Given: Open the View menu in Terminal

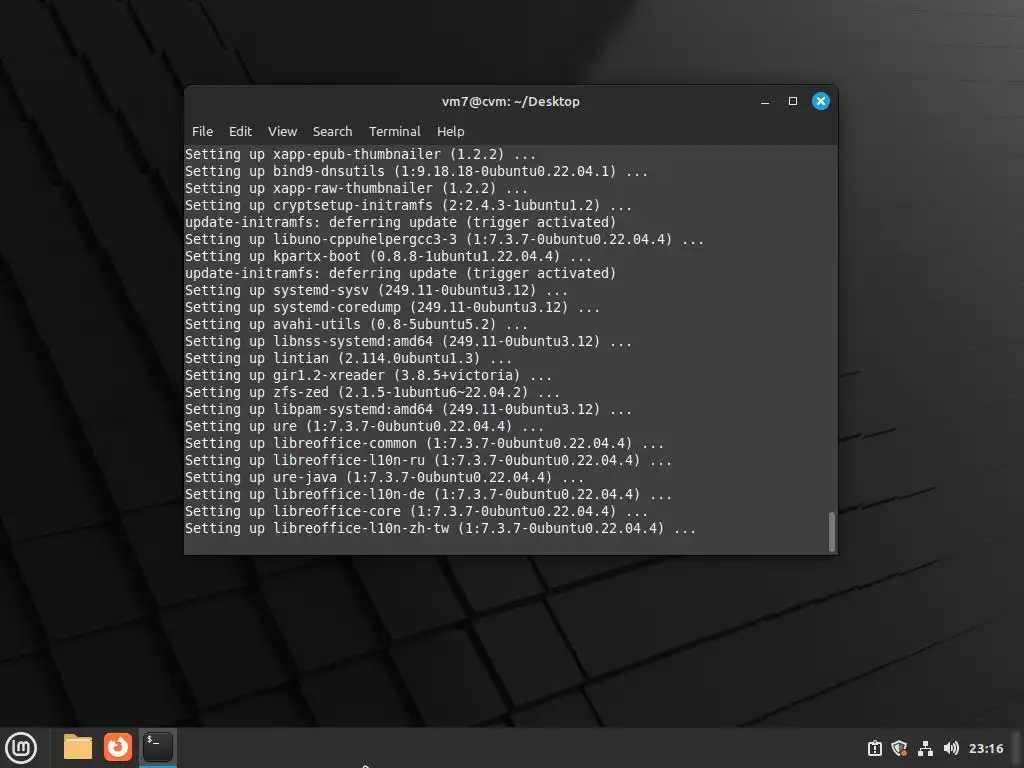Looking at the screenshot, I should click(282, 131).
